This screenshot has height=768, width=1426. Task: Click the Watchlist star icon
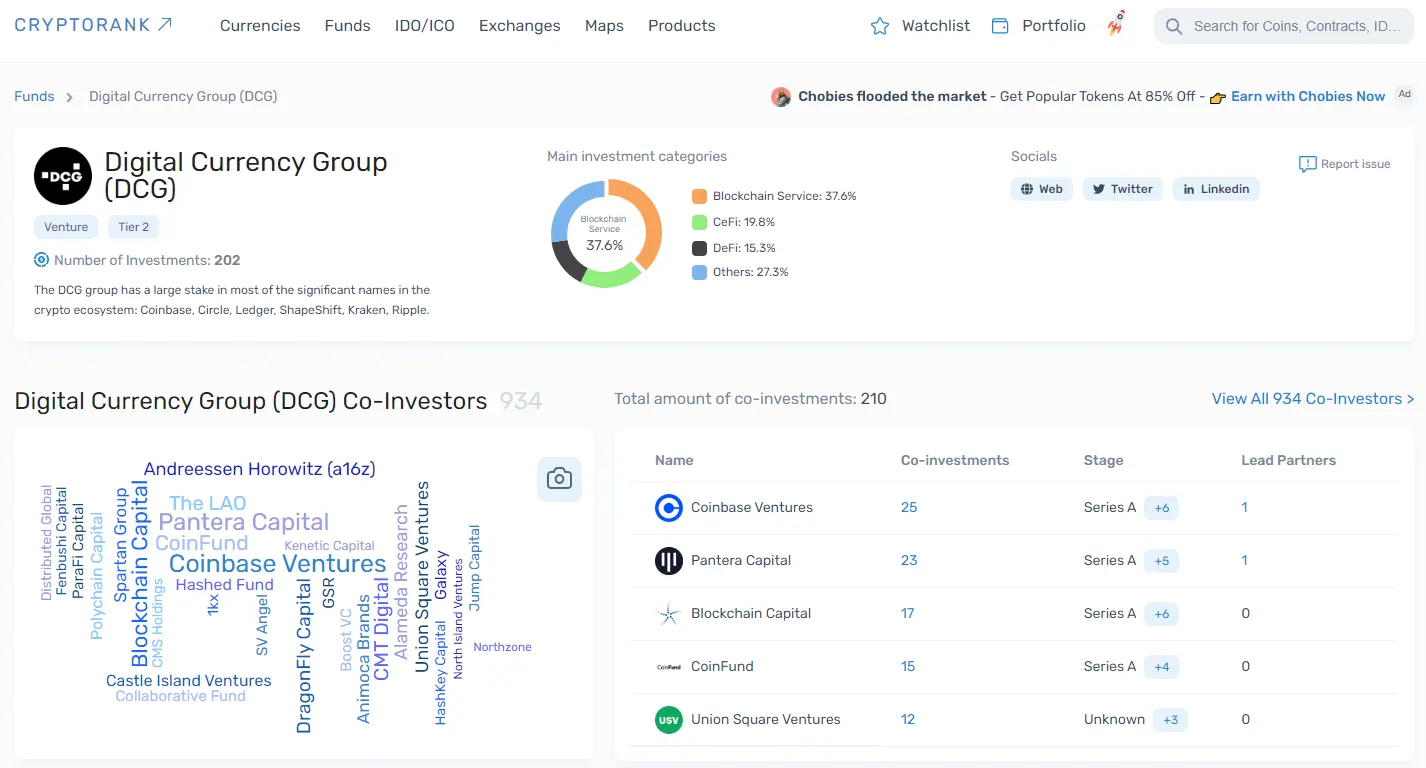880,26
